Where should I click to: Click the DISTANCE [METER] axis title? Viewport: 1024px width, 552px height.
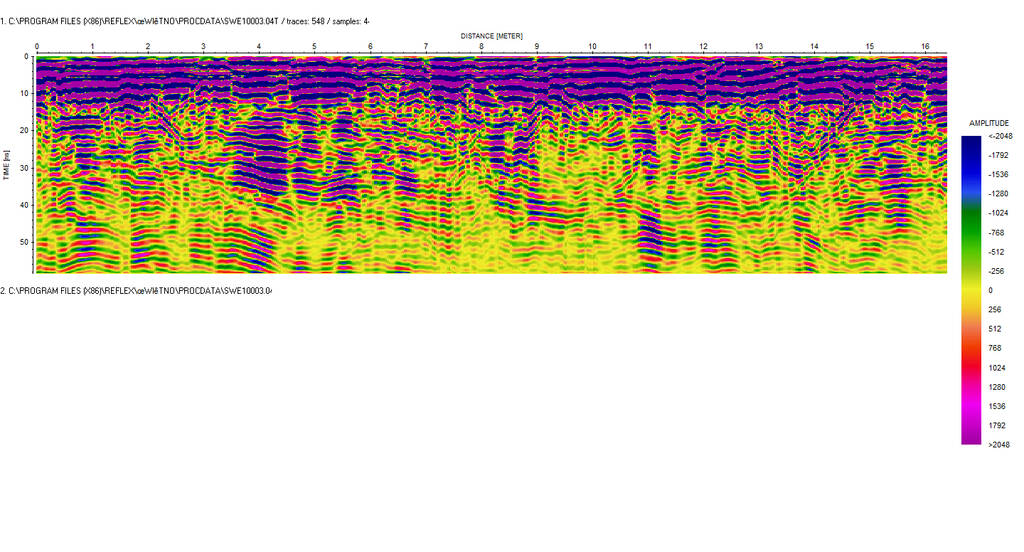point(491,35)
